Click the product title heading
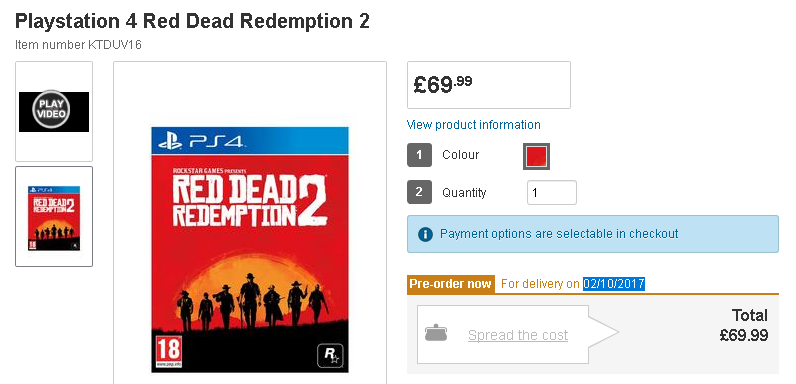Image resolution: width=796 pixels, height=384 pixels. [x=192, y=21]
